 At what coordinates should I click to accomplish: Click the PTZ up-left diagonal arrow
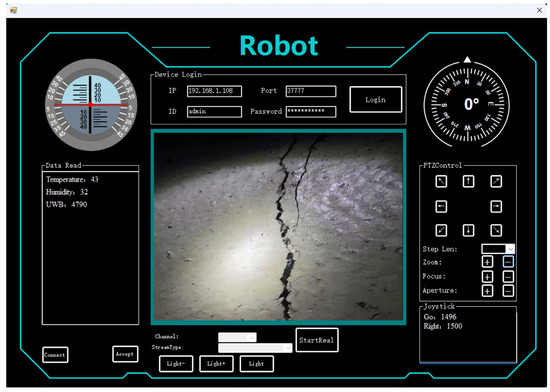441,181
